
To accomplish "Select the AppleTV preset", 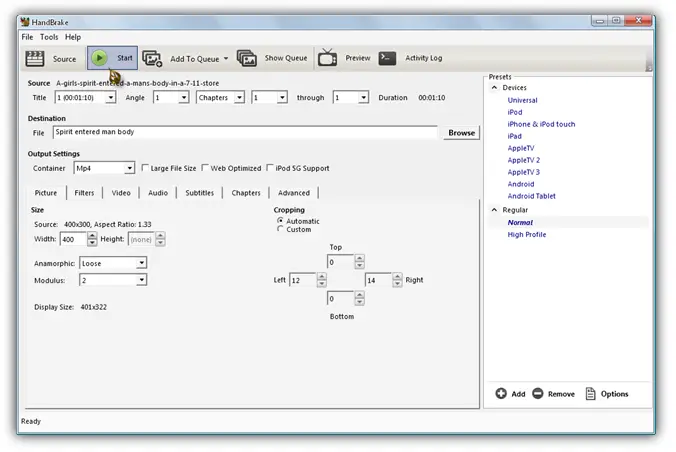I will pos(521,148).
